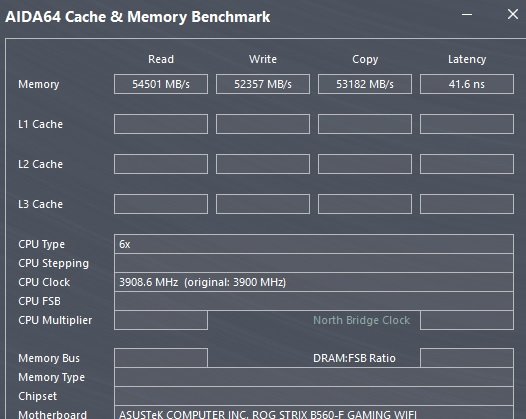Click the North Bridge Clock value field
The width and height of the screenshot is (526, 419).
[467, 320]
